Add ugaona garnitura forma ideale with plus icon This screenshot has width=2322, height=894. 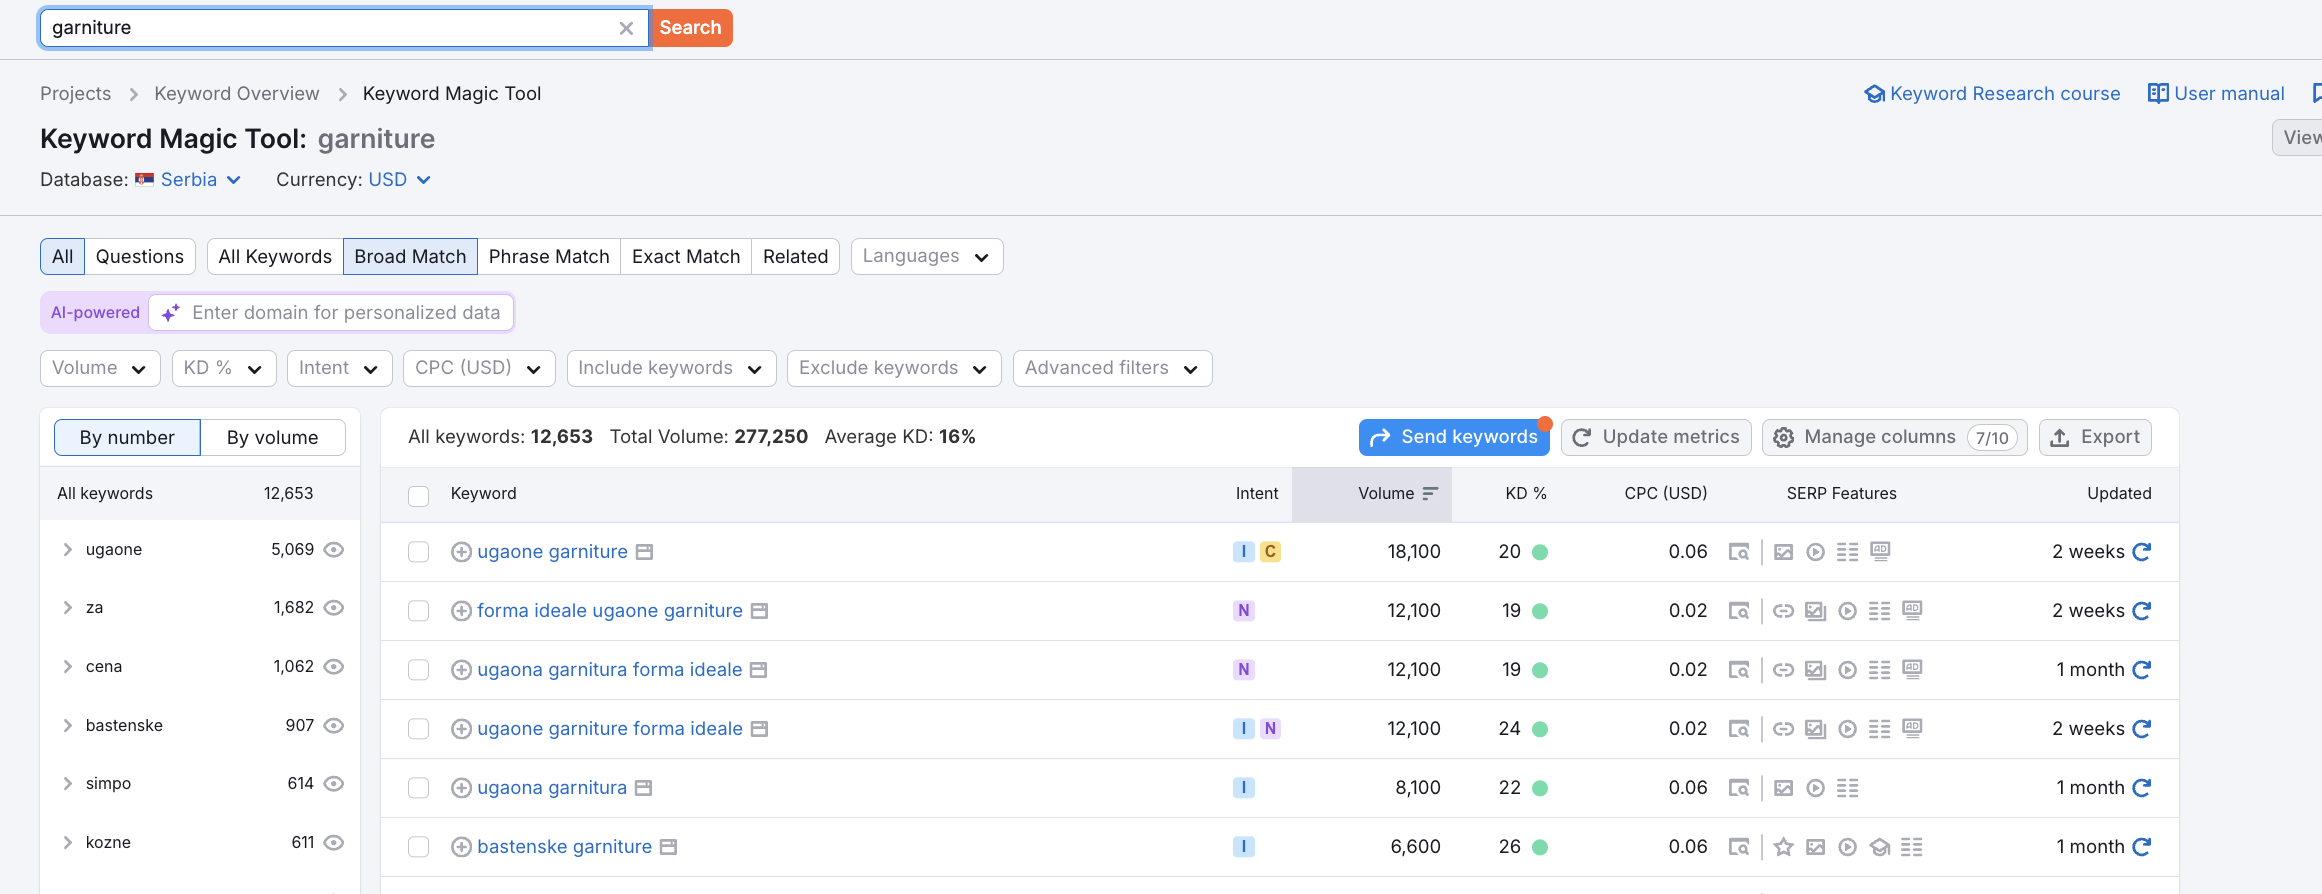pos(461,670)
